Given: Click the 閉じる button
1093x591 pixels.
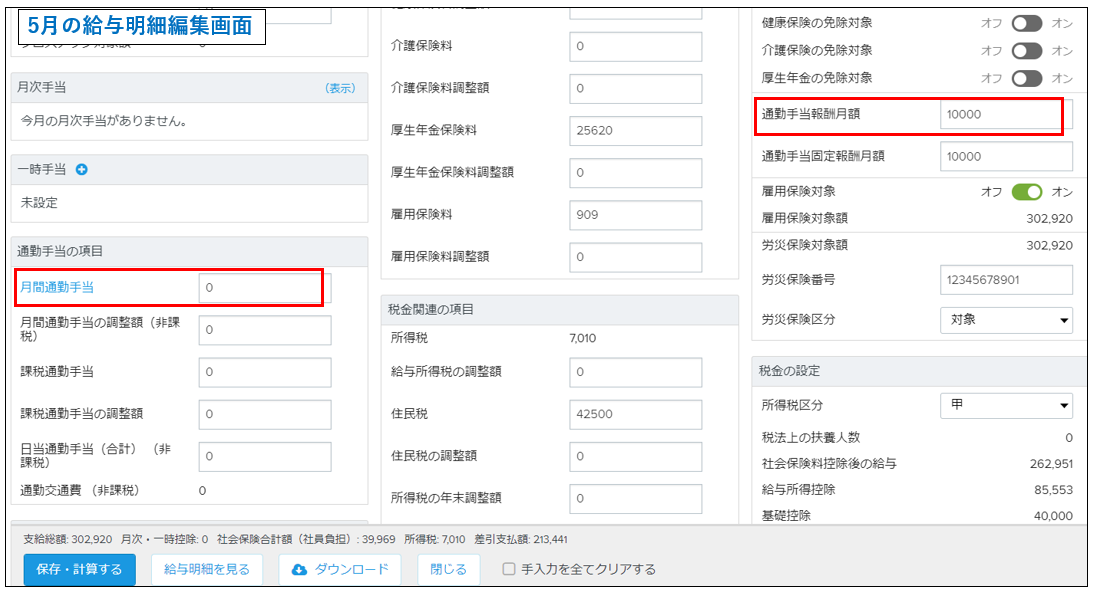Looking at the screenshot, I should coord(448,570).
